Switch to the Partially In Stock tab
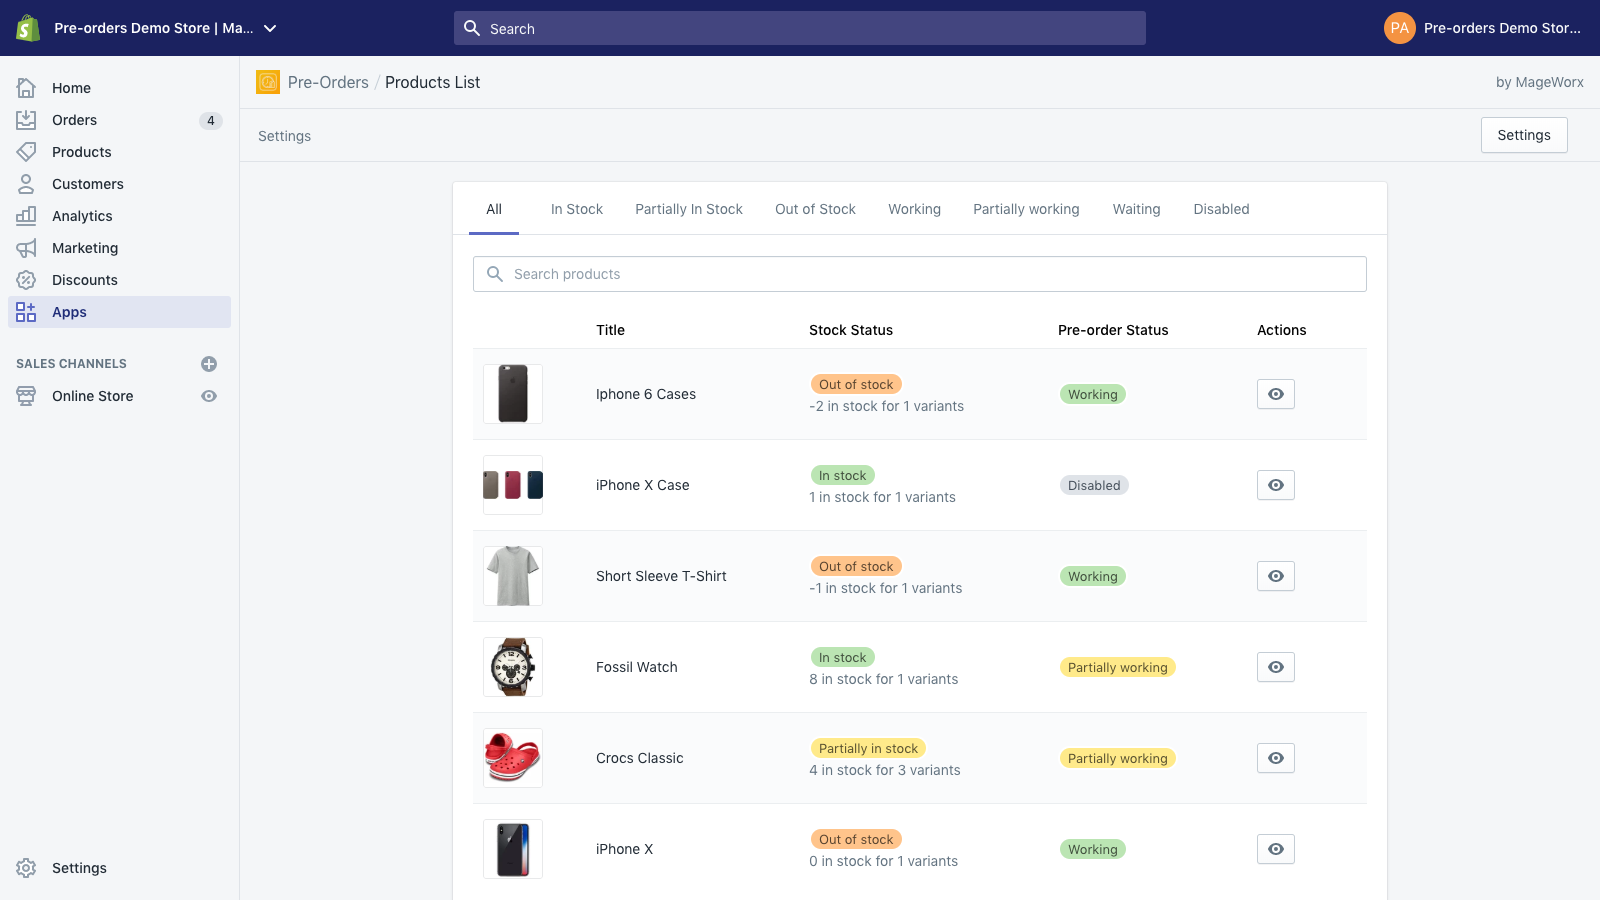The width and height of the screenshot is (1600, 900). [x=689, y=209]
